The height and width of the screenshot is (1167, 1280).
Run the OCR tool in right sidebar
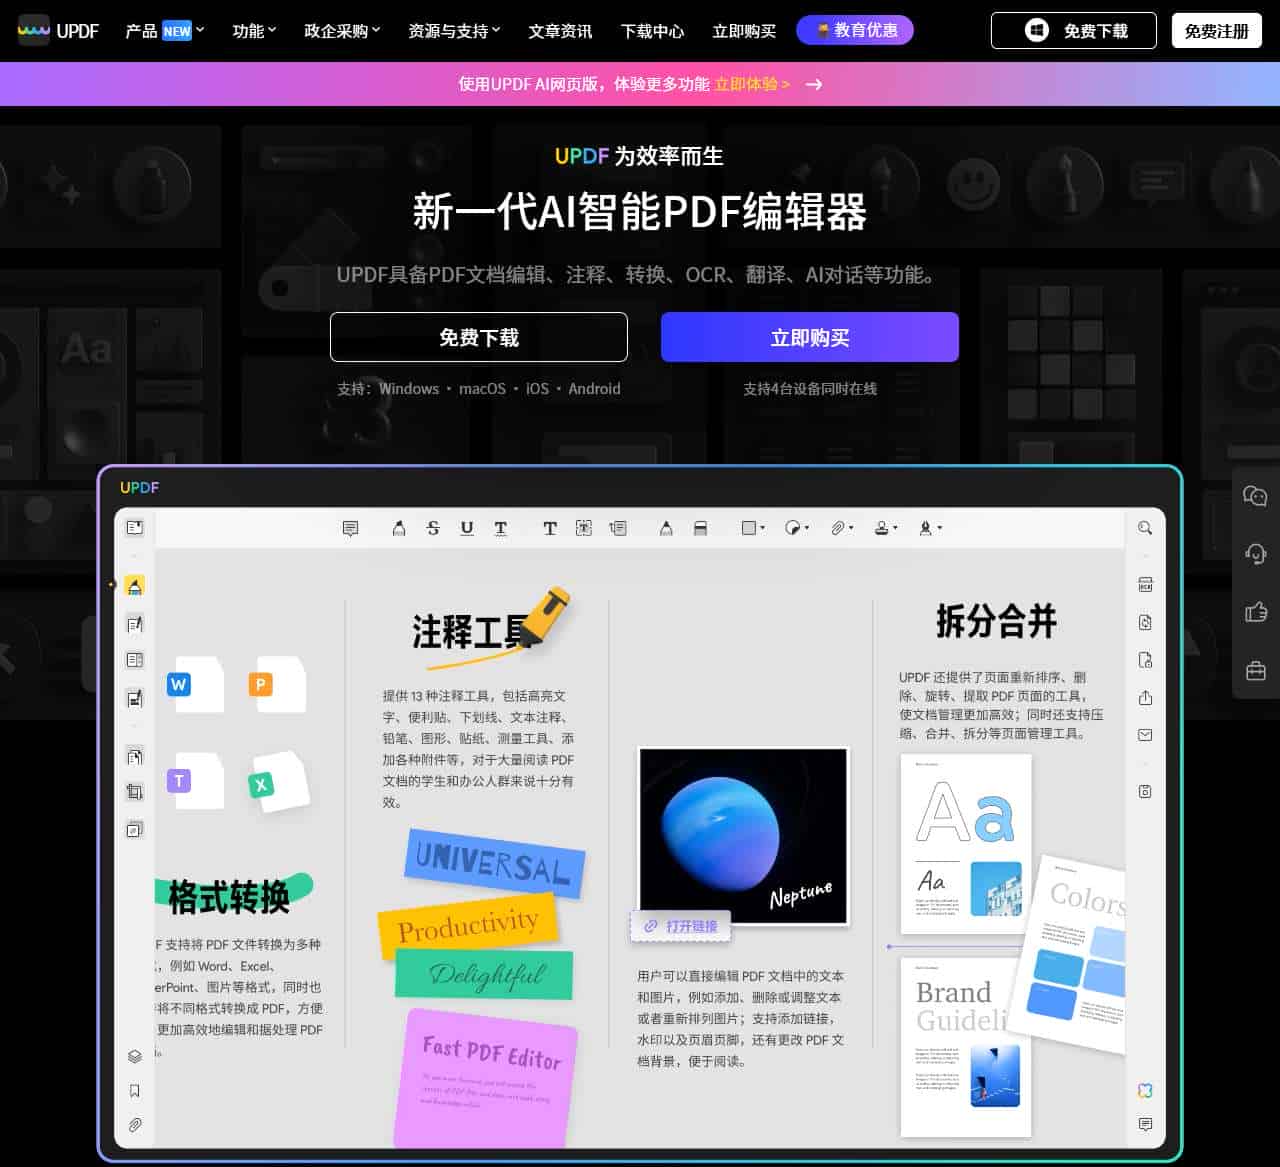(1146, 585)
